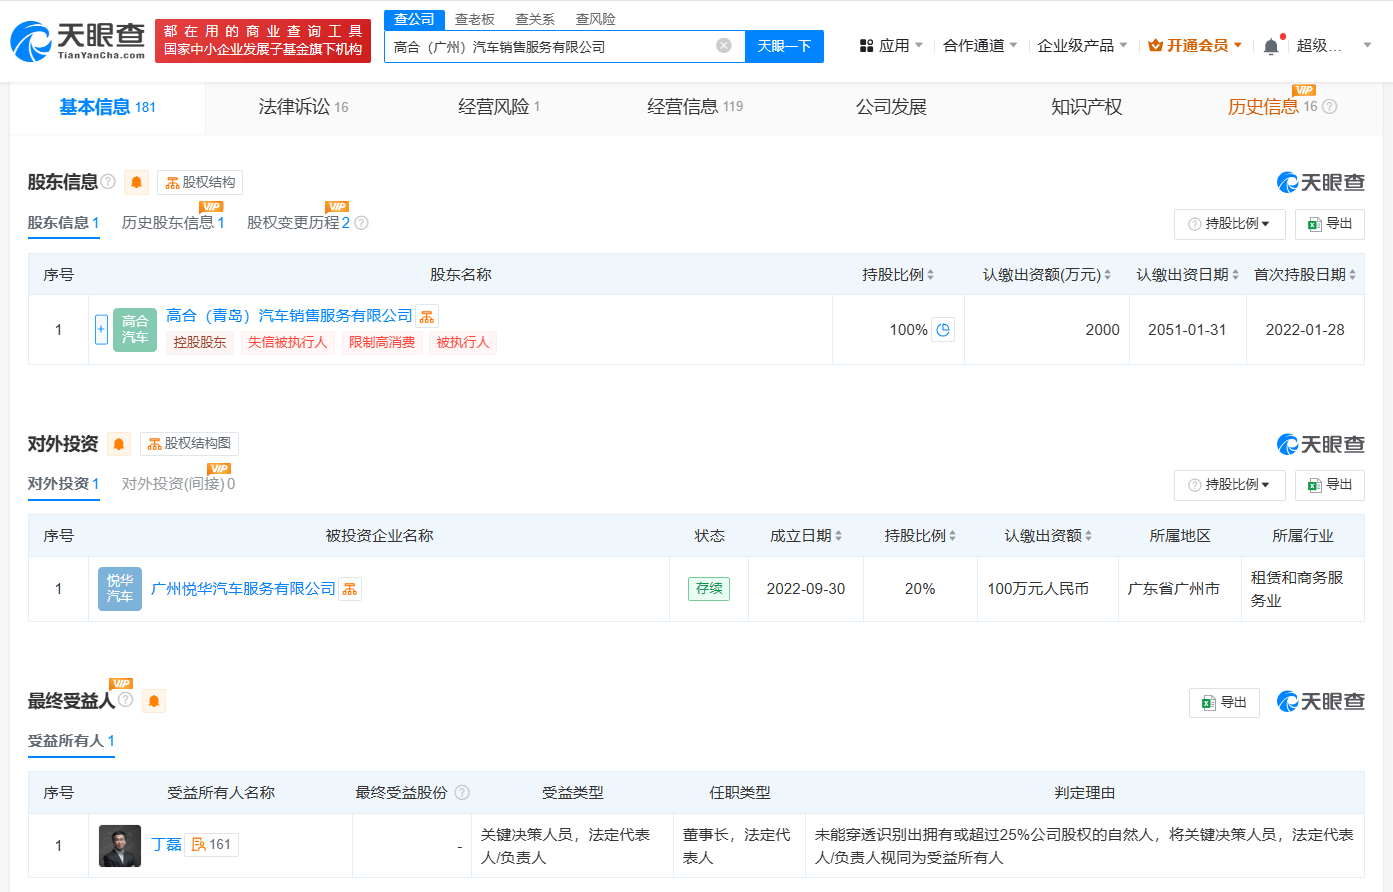Open the 持股比例 dropdown in 股东信息 section

click(1229, 224)
